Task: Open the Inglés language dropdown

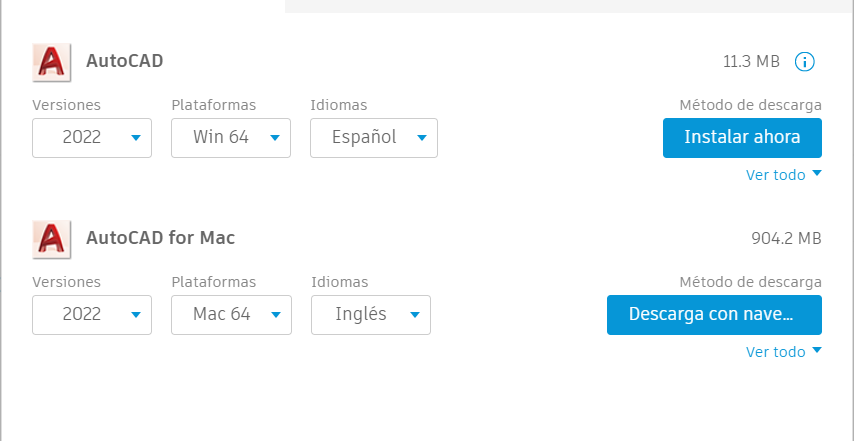Action: pyautogui.click(x=371, y=315)
